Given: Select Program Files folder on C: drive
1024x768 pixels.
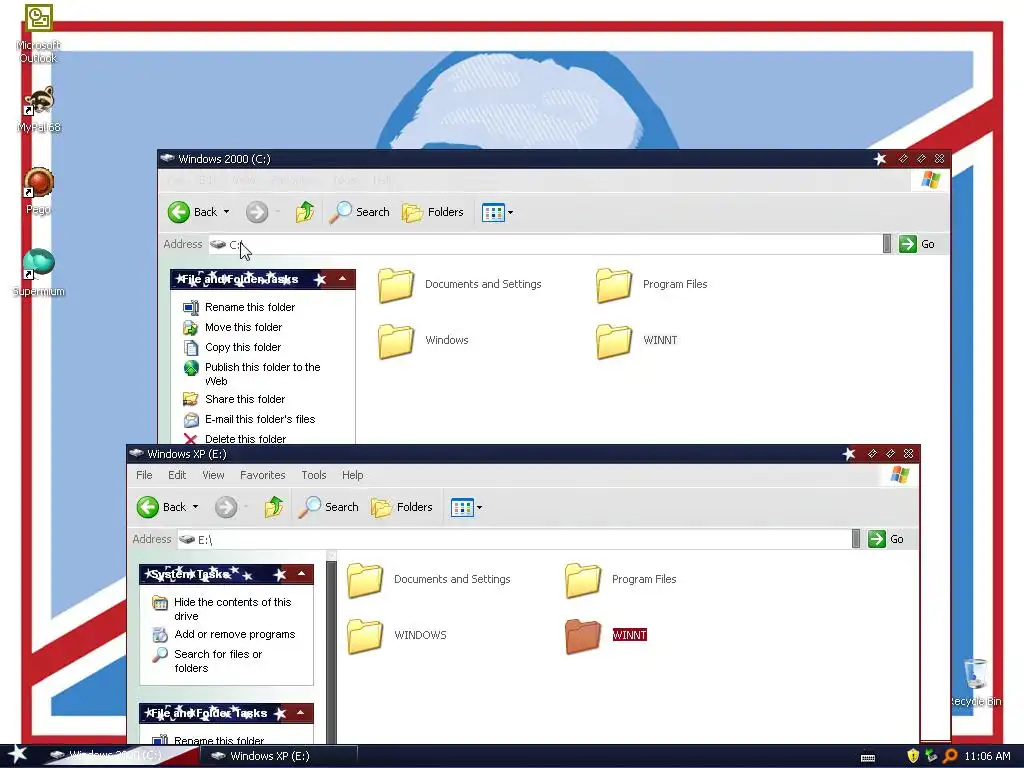Looking at the screenshot, I should coord(652,285).
